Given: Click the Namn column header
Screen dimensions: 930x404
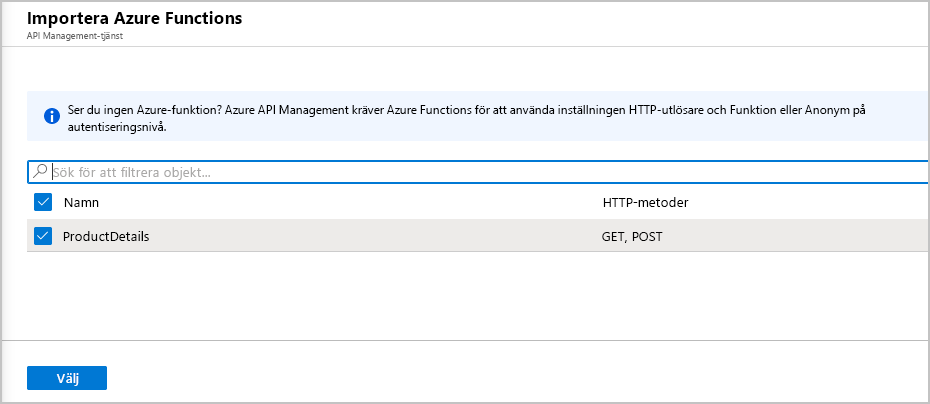Looking at the screenshot, I should point(81,202).
